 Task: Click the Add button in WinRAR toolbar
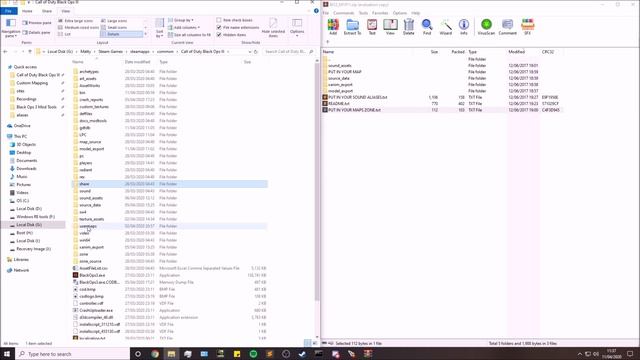(x=333, y=27)
